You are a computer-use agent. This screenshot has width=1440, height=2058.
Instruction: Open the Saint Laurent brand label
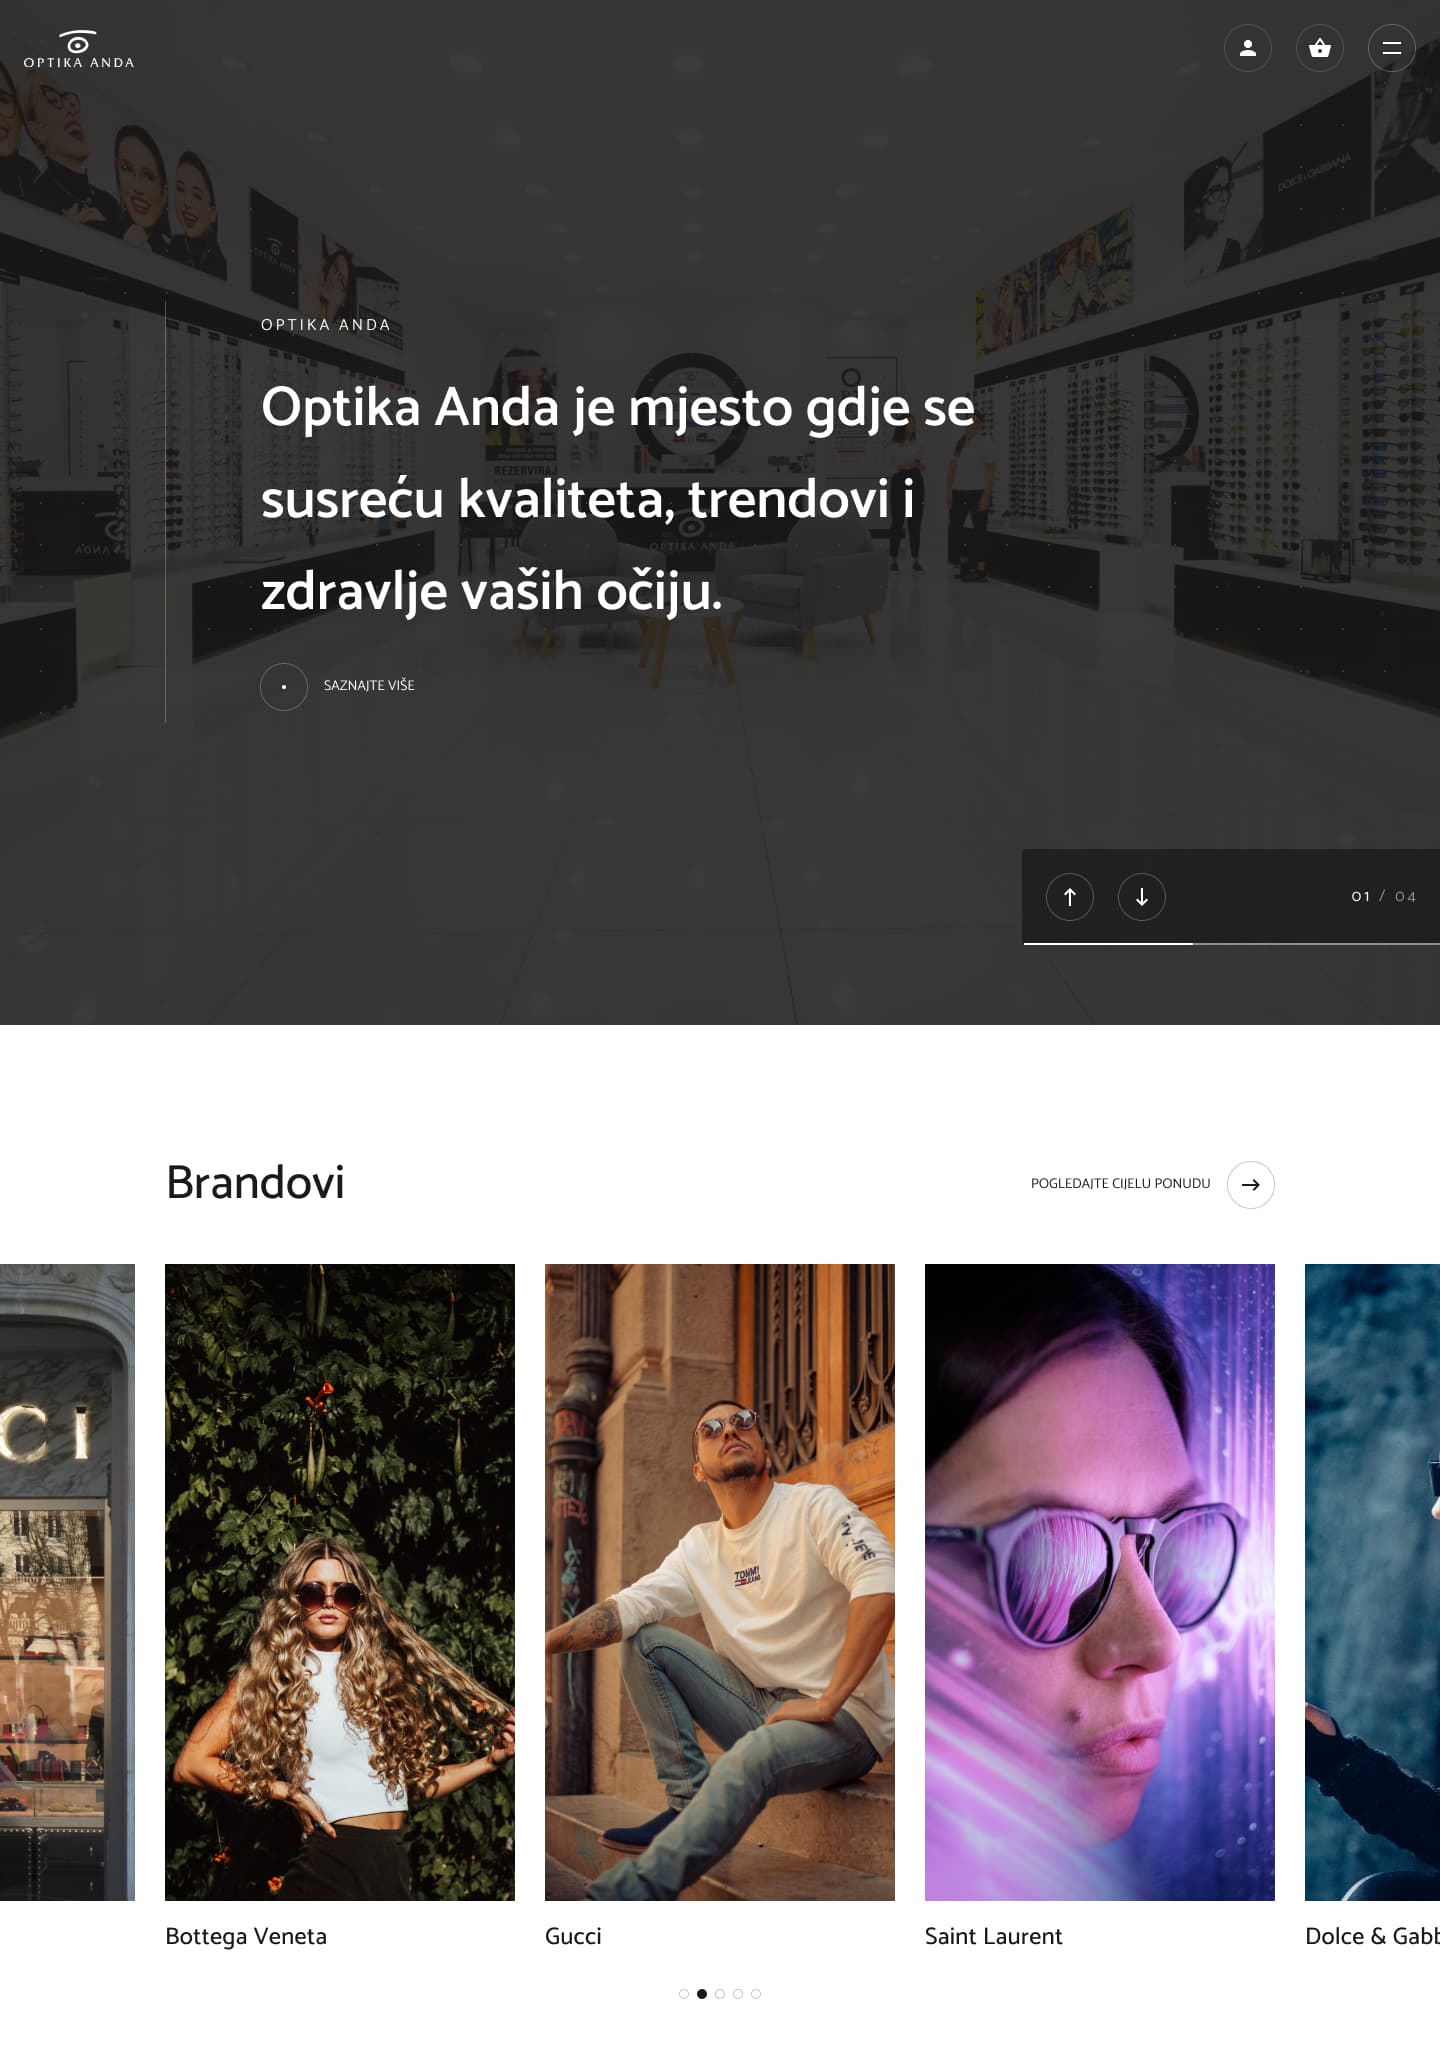(993, 1937)
